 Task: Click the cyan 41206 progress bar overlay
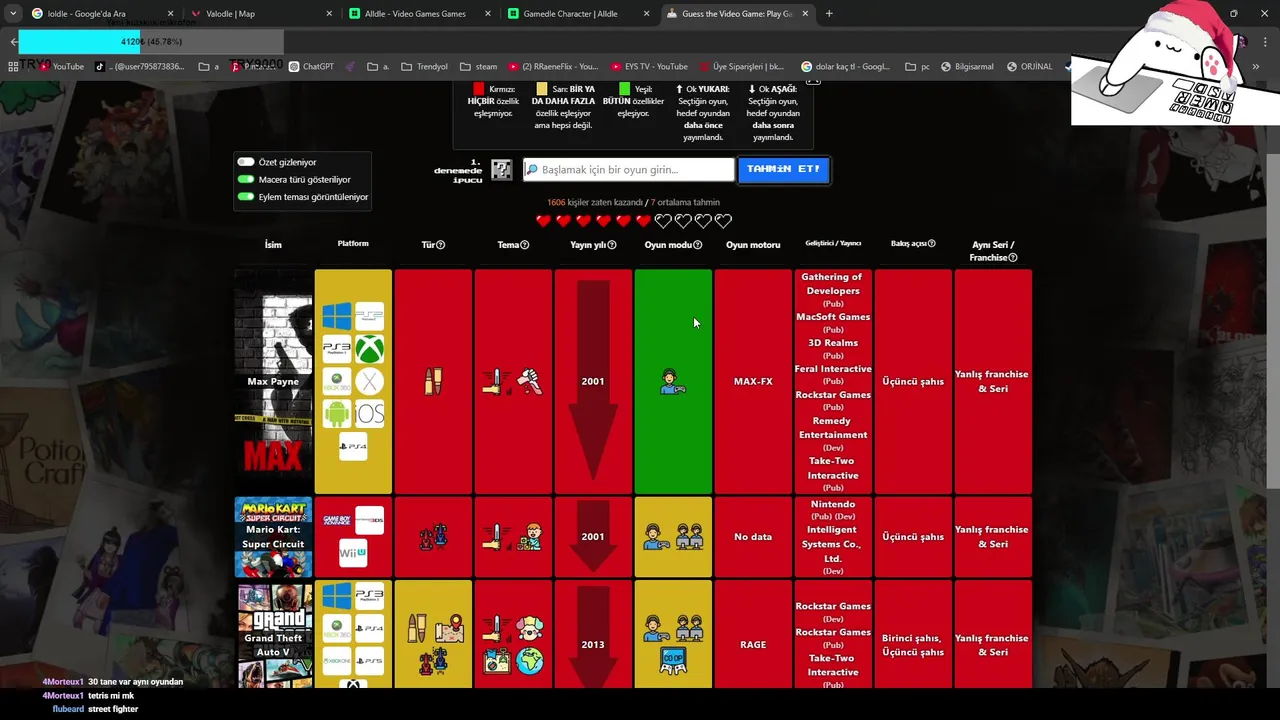pyautogui.click(x=151, y=42)
